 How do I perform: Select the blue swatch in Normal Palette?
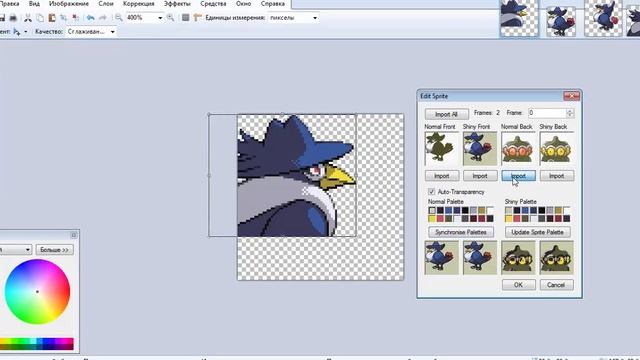(x=449, y=210)
